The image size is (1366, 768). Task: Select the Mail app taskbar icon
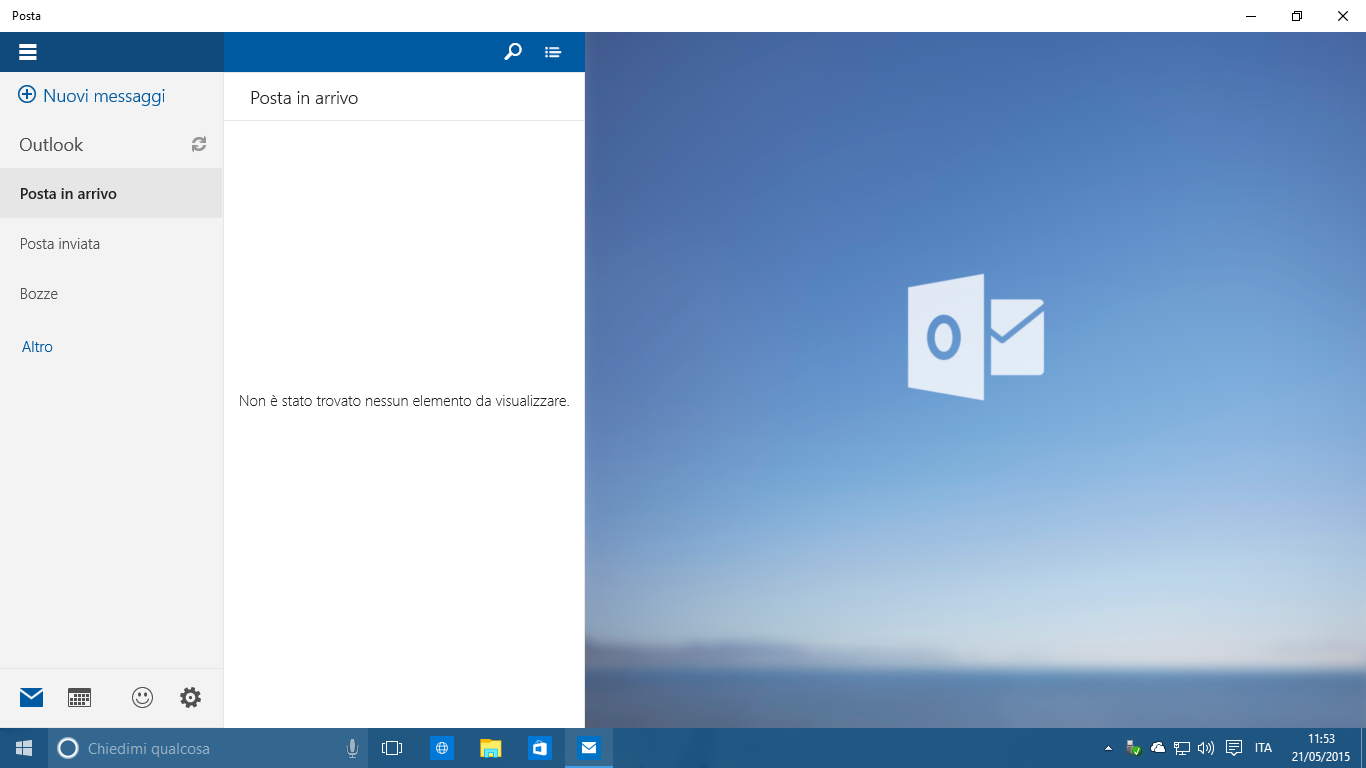[x=589, y=748]
